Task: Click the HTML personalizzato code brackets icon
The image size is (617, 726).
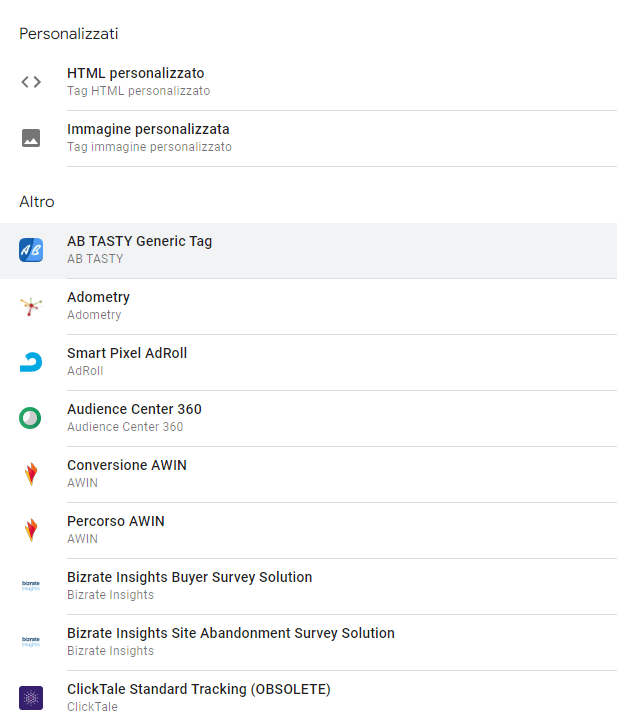Action: 31,82
